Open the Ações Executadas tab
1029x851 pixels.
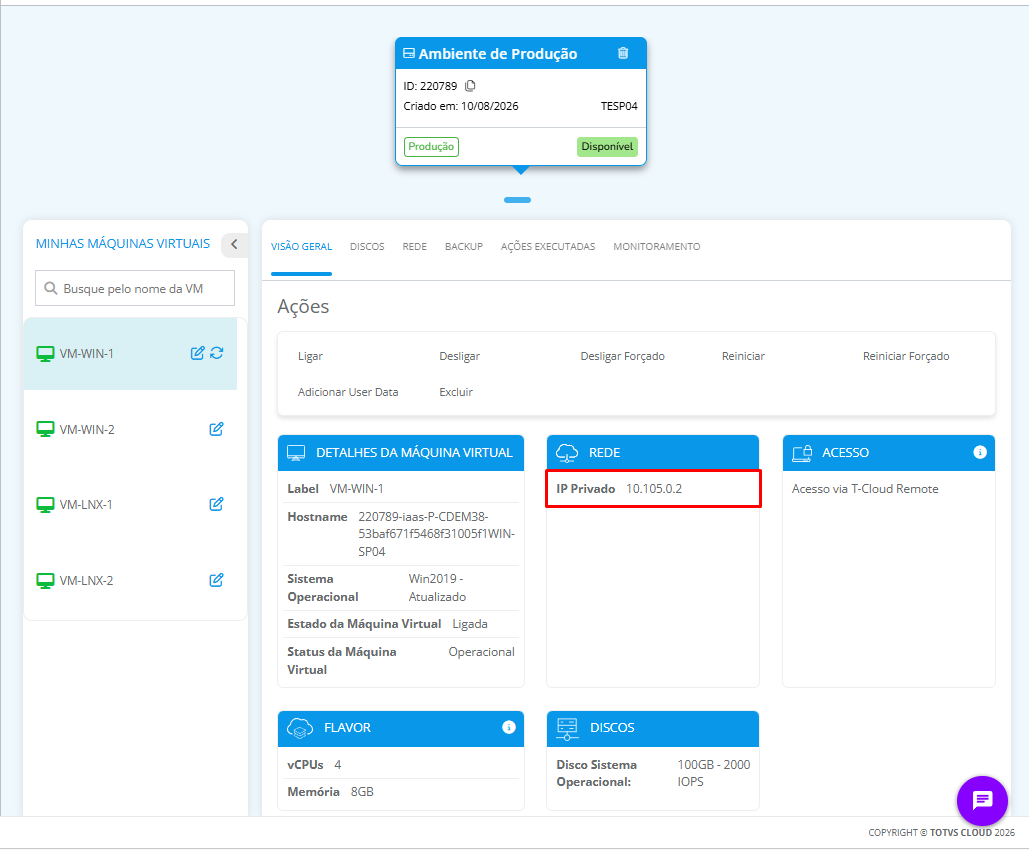point(548,247)
